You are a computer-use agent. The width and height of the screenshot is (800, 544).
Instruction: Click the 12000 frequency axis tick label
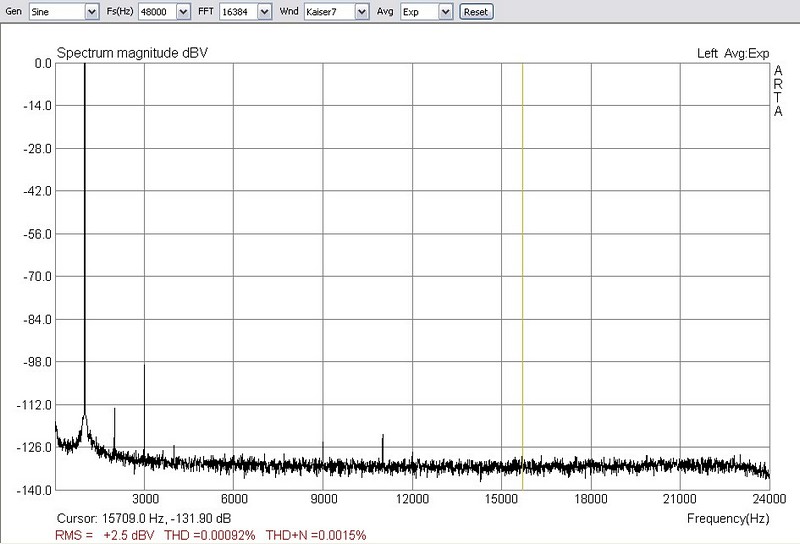tap(412, 499)
